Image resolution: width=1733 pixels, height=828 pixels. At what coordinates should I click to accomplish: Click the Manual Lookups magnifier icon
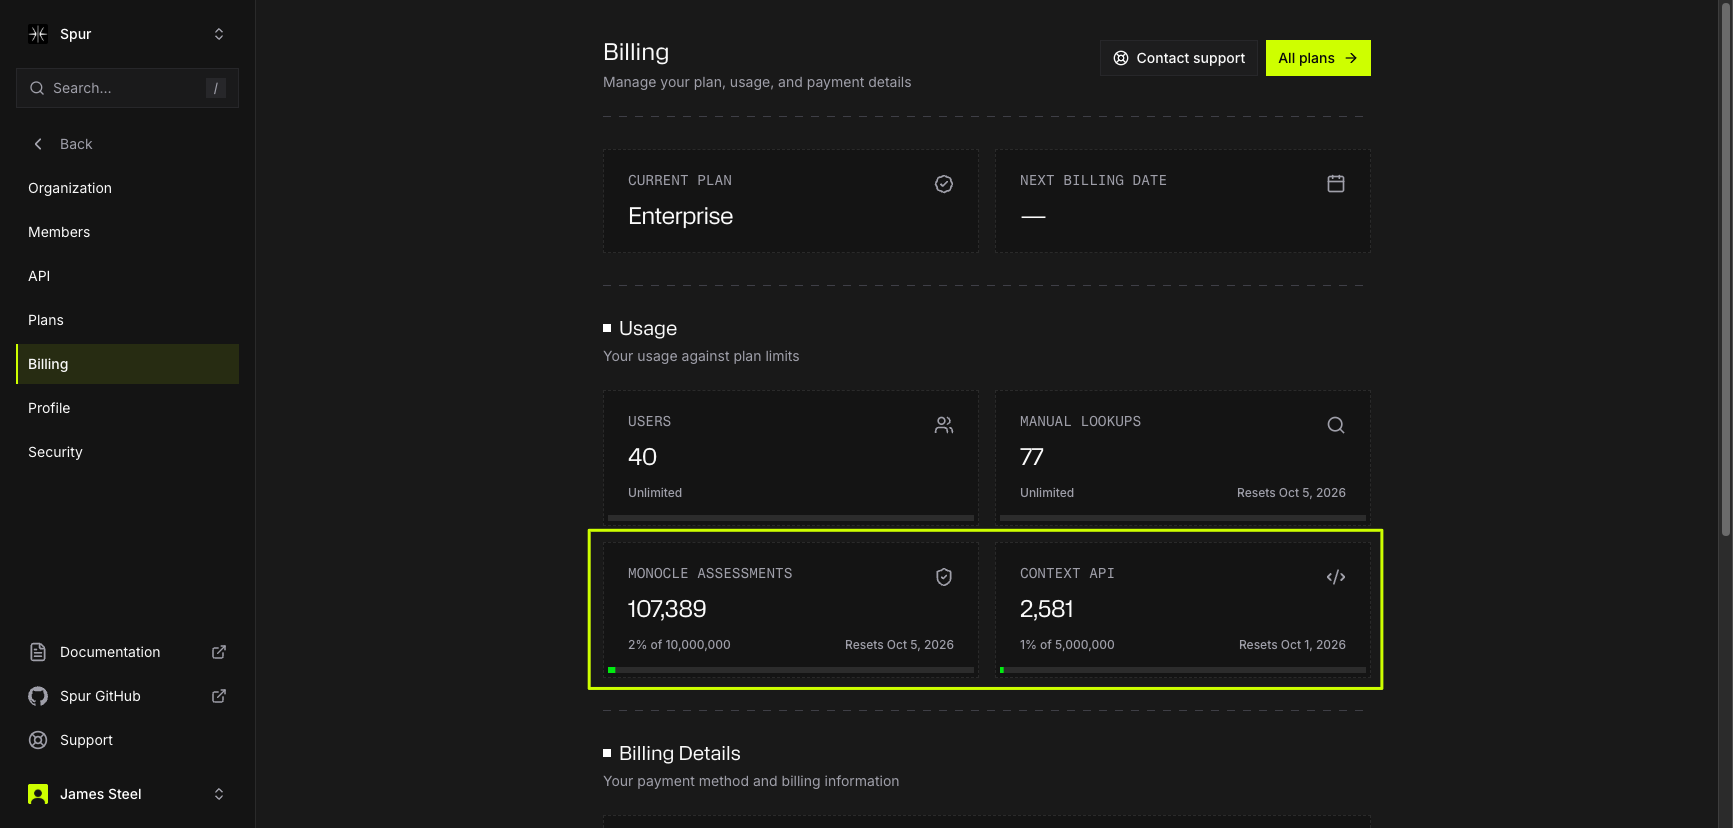tap(1336, 425)
